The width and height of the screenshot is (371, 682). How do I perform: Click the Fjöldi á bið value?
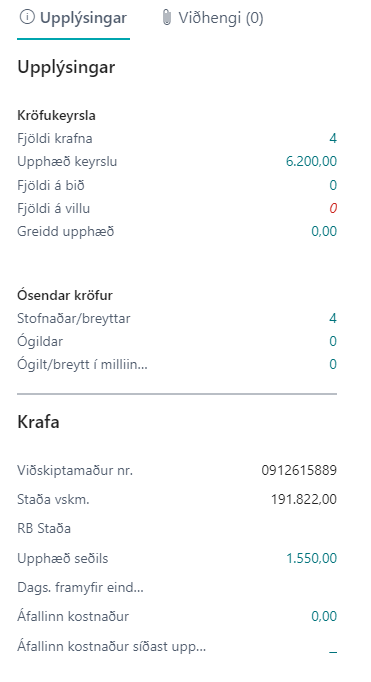(x=333, y=185)
